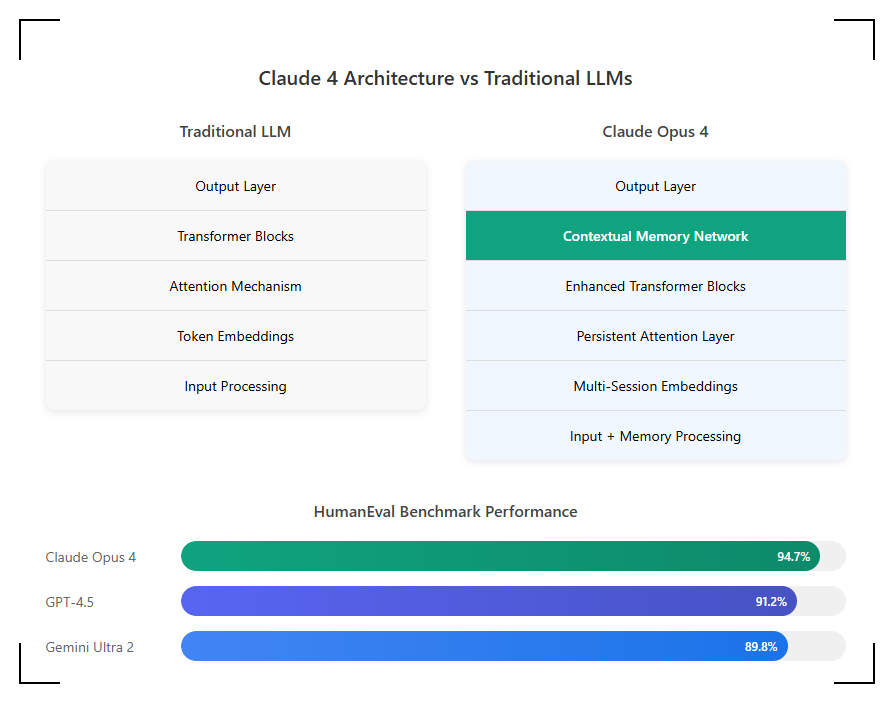This screenshot has height=703, width=894.
Task: Click the Multi-Session Embeddings row
Action: point(656,386)
